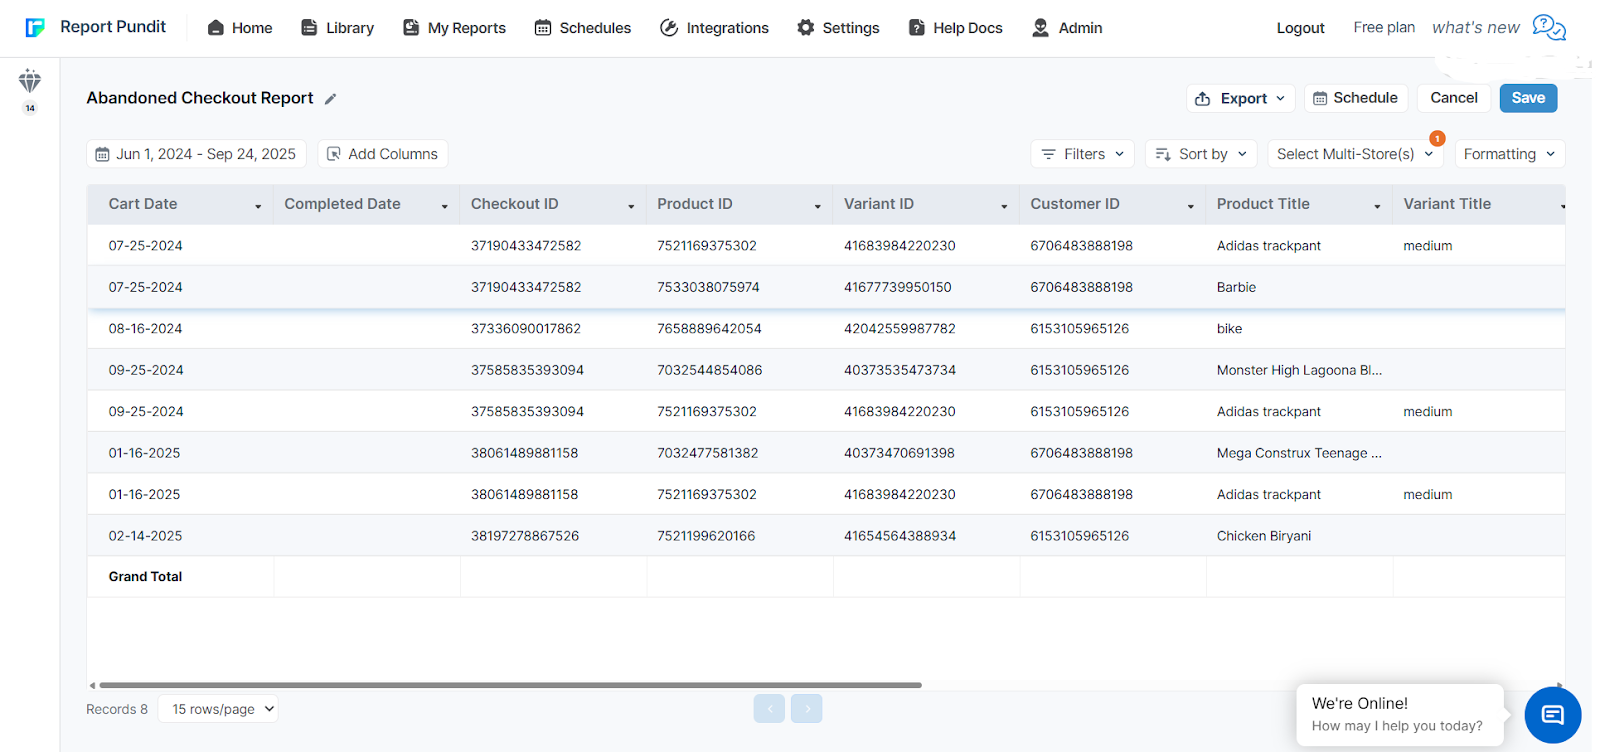Open Integrations page
The image size is (1600, 752).
[x=715, y=28]
